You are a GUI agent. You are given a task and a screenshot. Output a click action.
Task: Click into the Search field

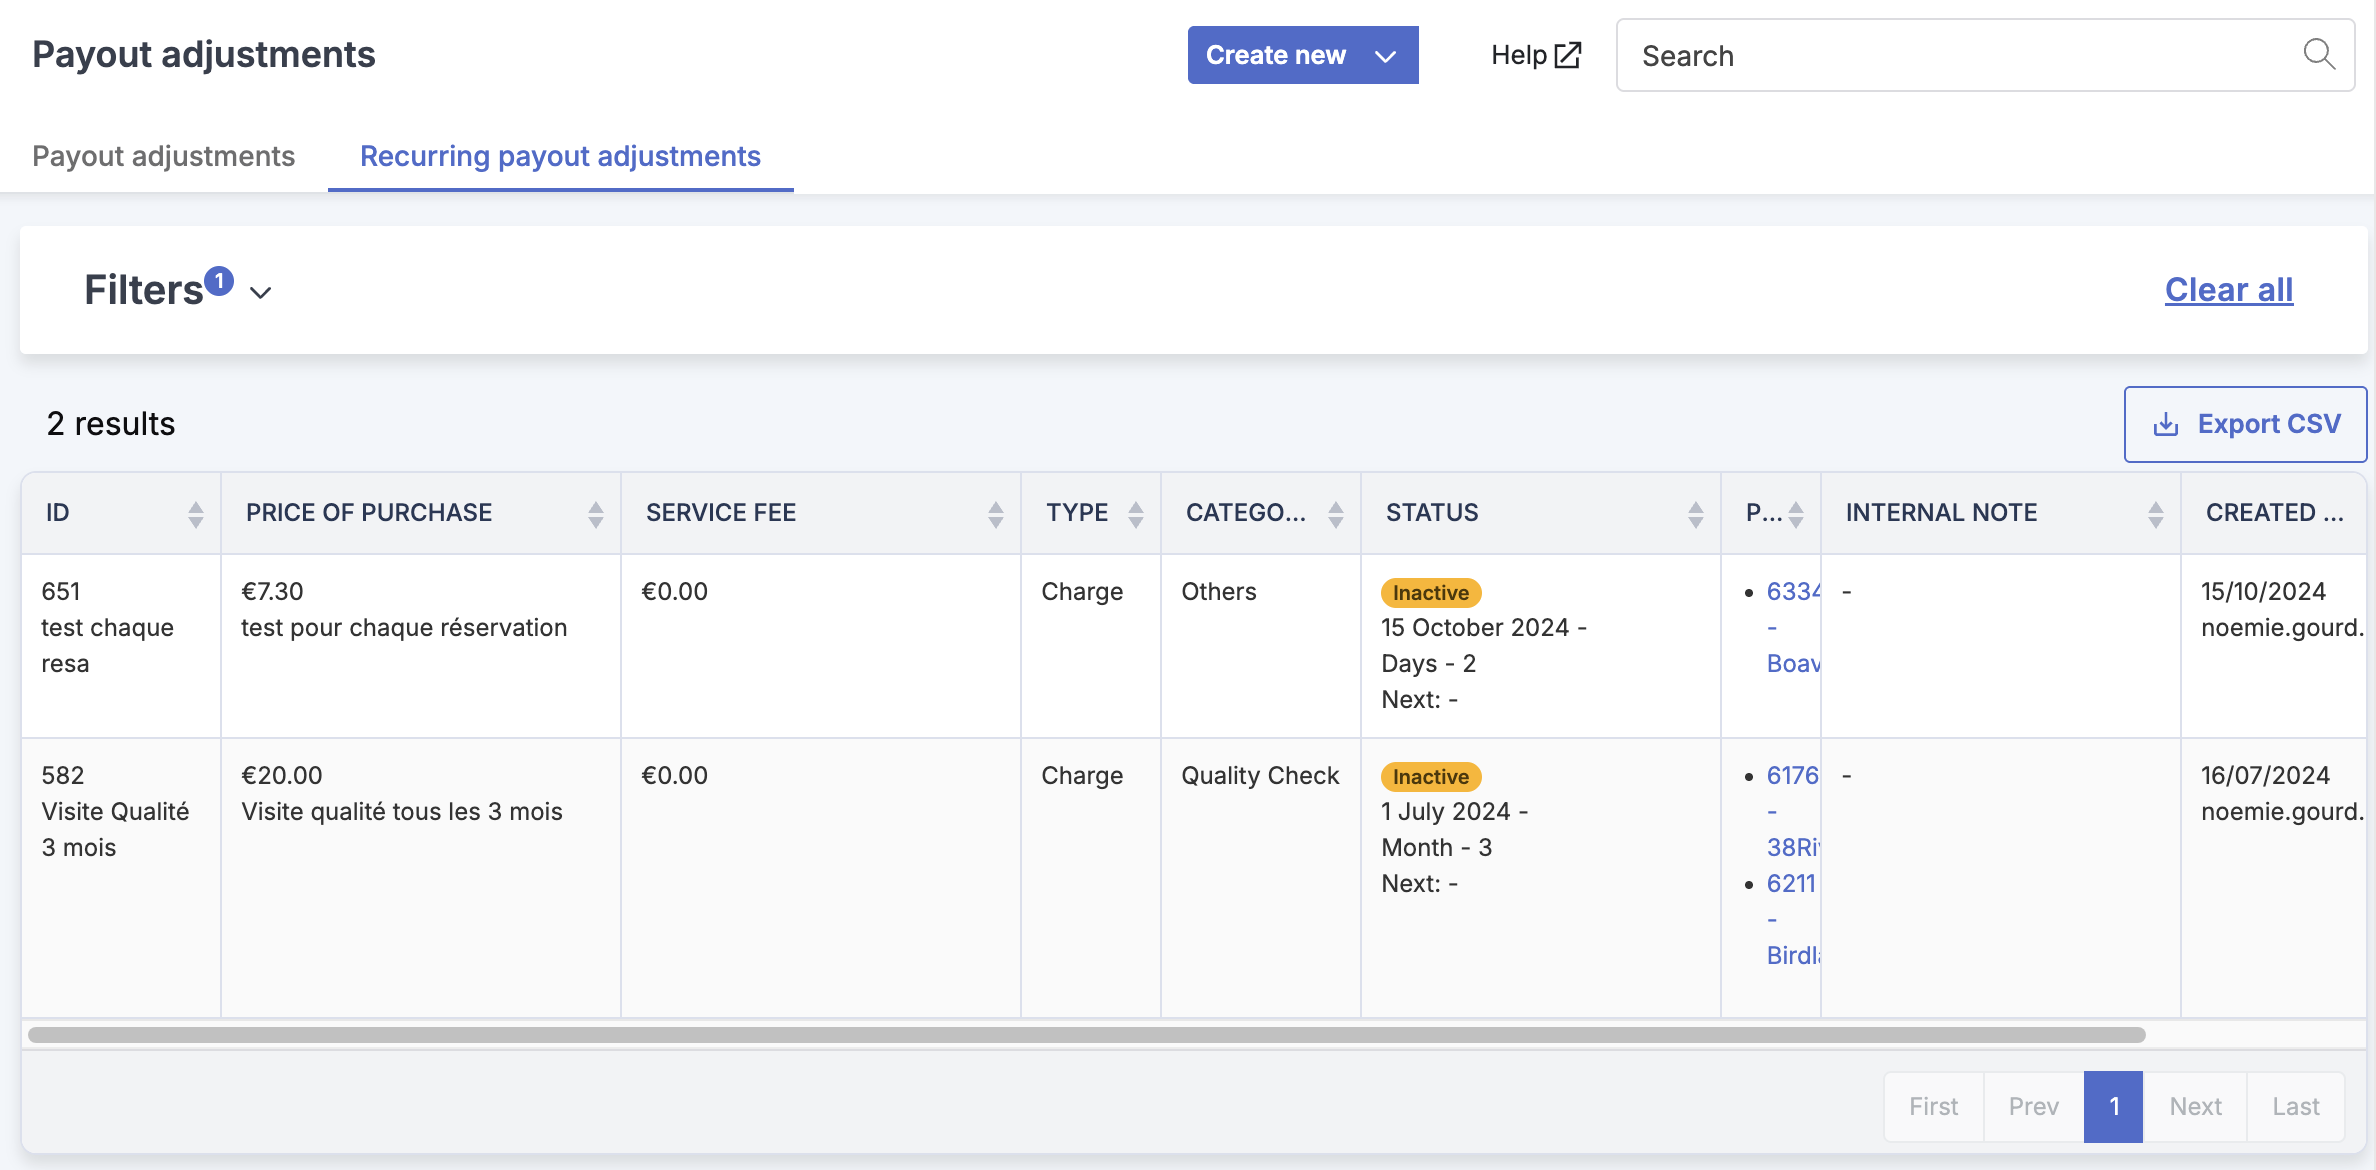pos(1985,55)
